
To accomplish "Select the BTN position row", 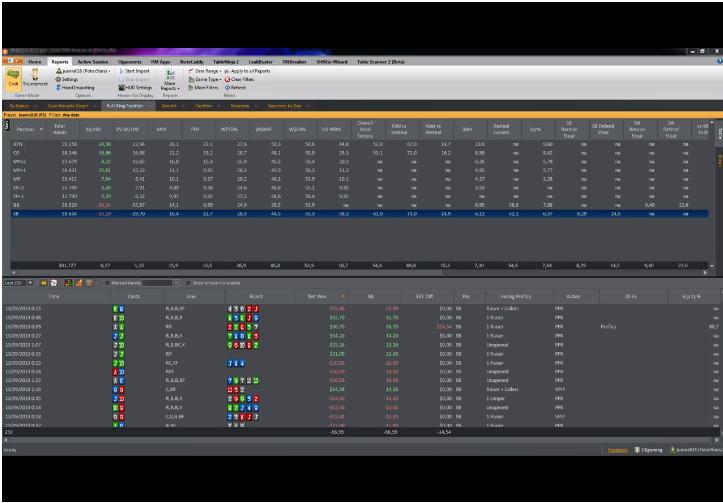I will coord(360,144).
